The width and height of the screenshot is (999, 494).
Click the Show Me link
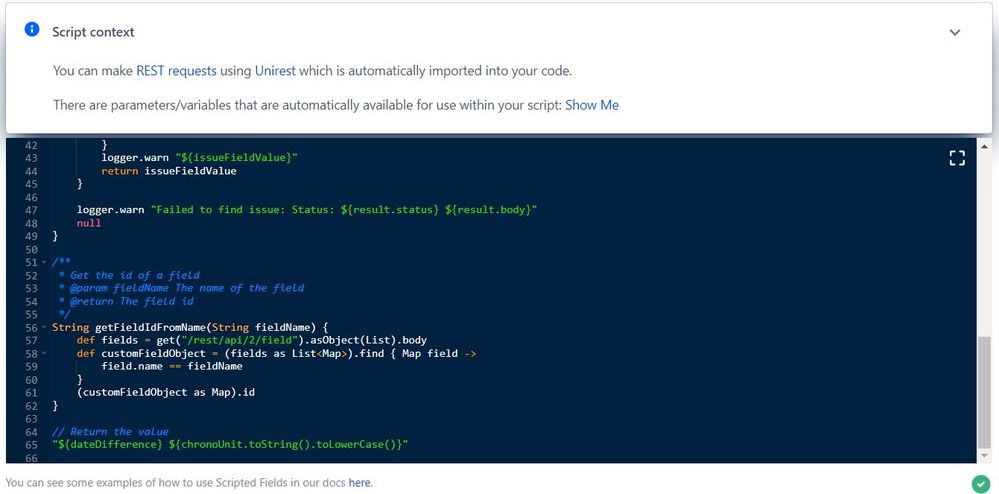(x=592, y=105)
